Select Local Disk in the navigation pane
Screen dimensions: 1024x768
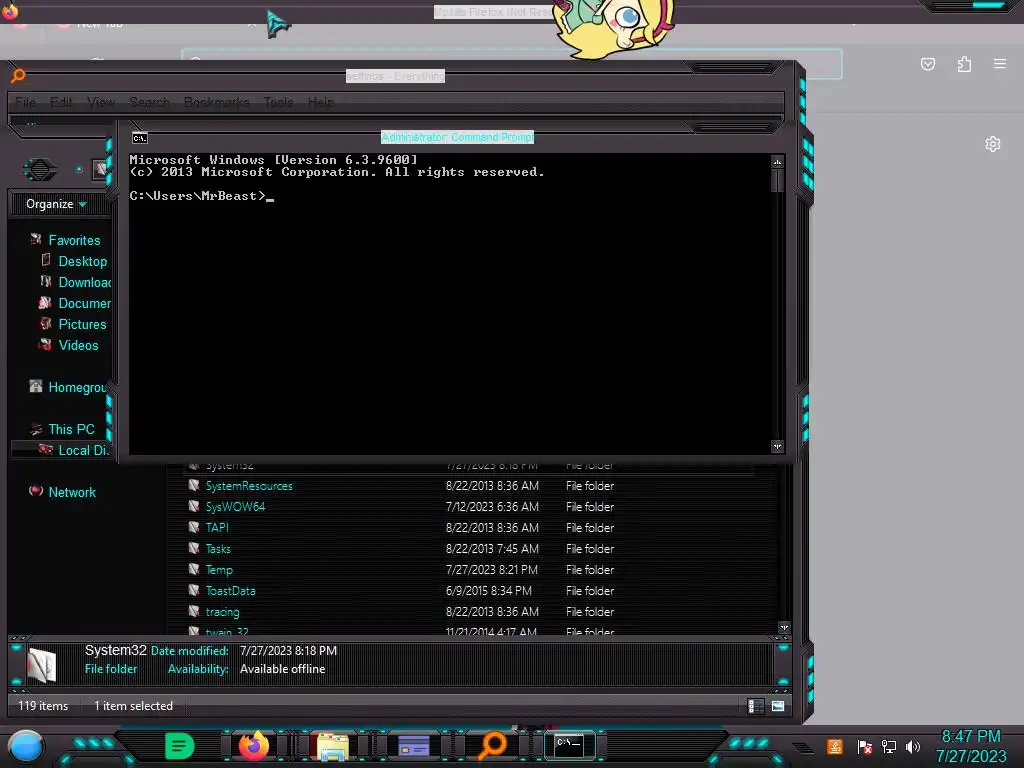[83, 450]
